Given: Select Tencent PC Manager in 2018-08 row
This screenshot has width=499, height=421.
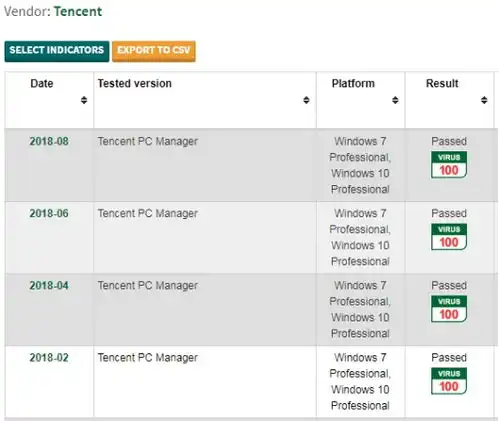Looking at the screenshot, I should (148, 141).
